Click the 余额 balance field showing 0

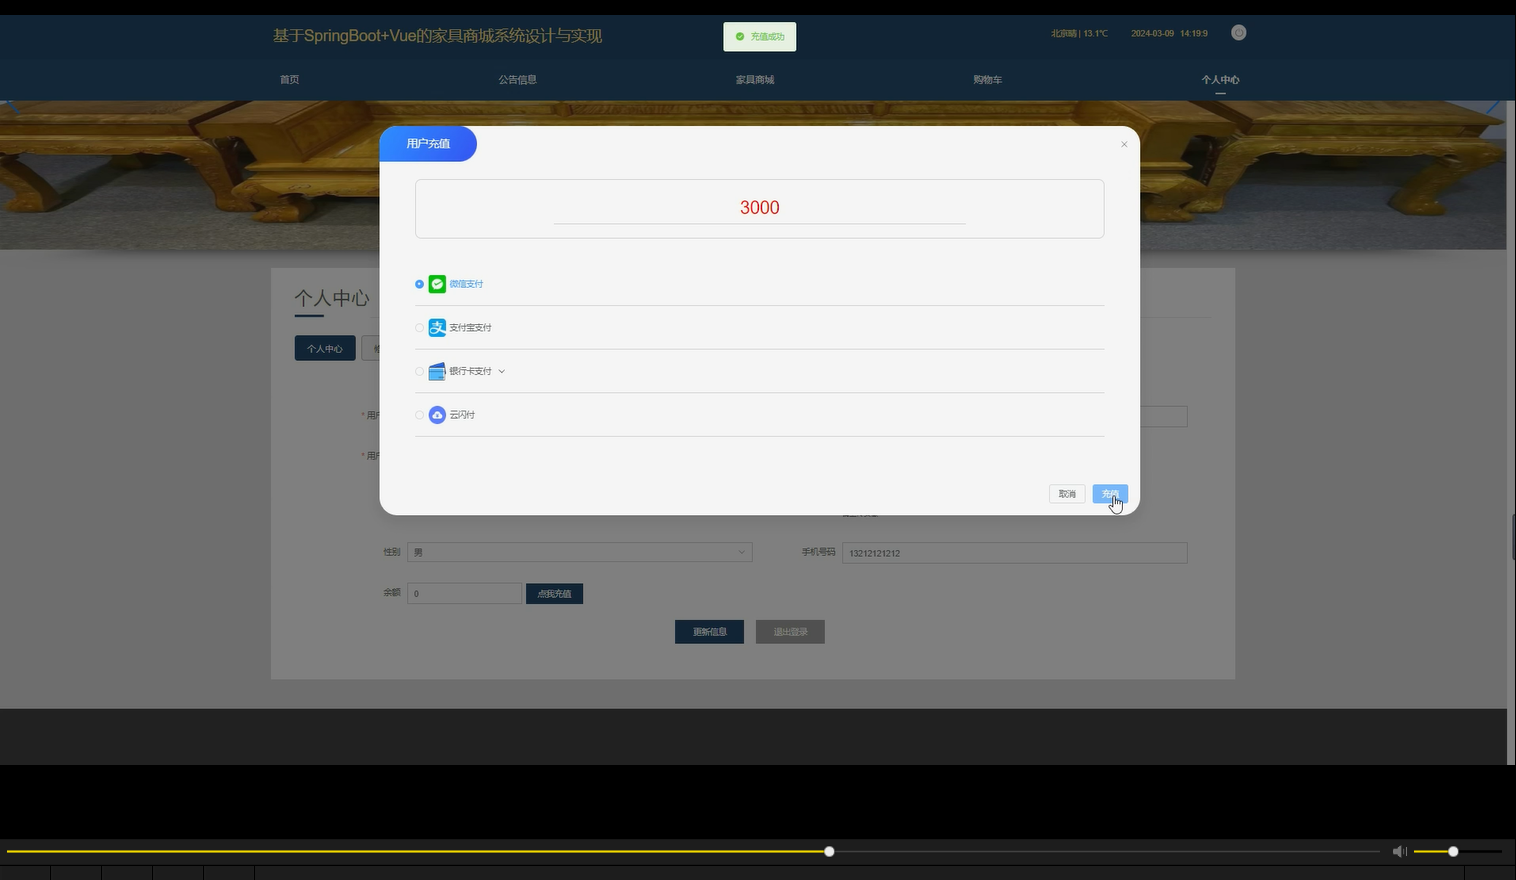point(464,594)
